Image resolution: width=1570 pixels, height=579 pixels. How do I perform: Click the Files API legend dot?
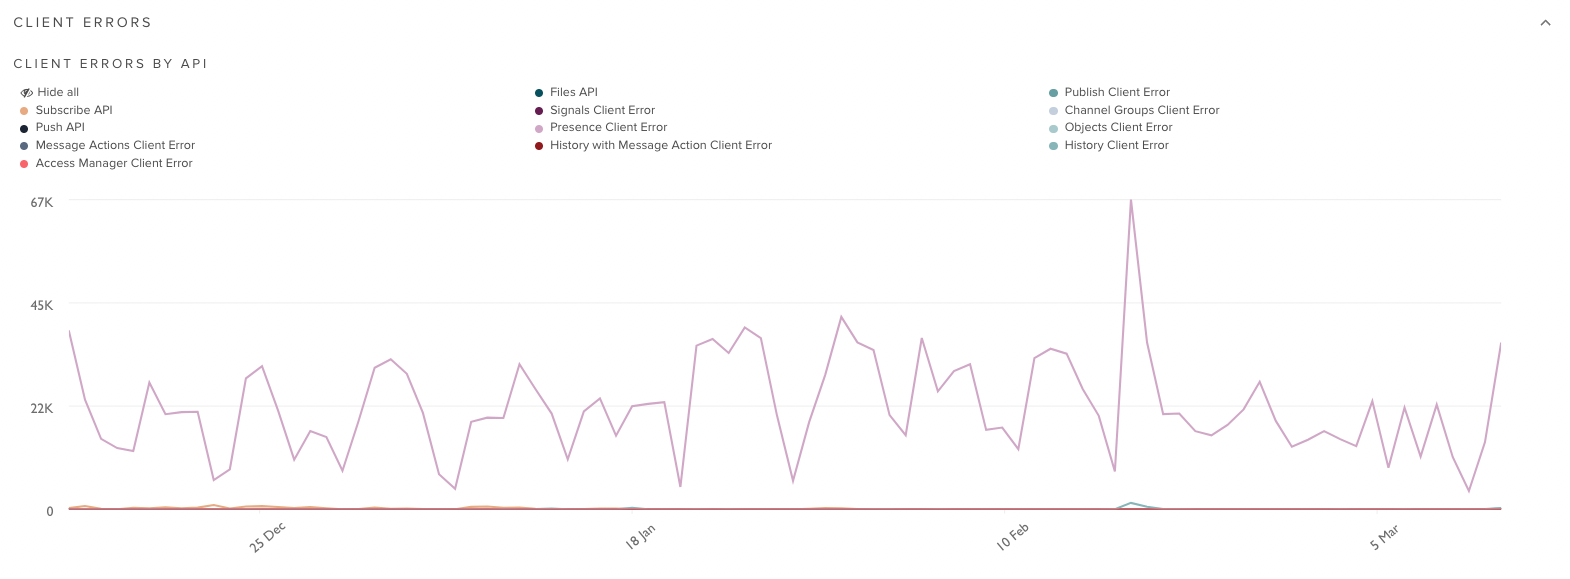coord(539,93)
